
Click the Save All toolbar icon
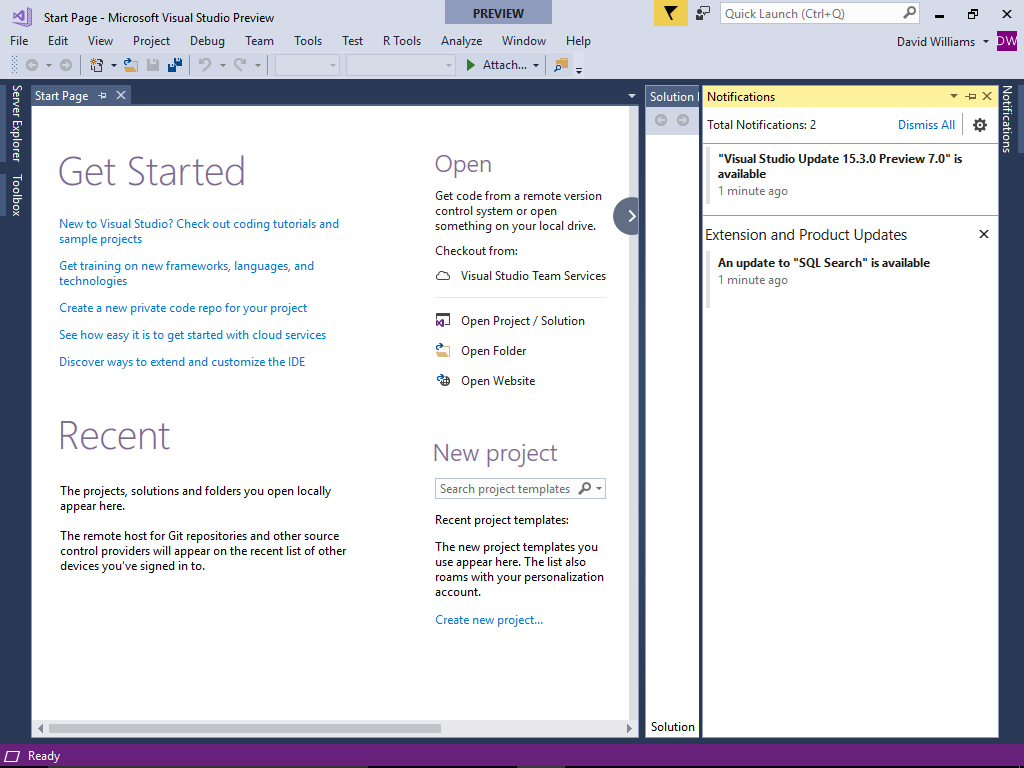click(x=175, y=65)
